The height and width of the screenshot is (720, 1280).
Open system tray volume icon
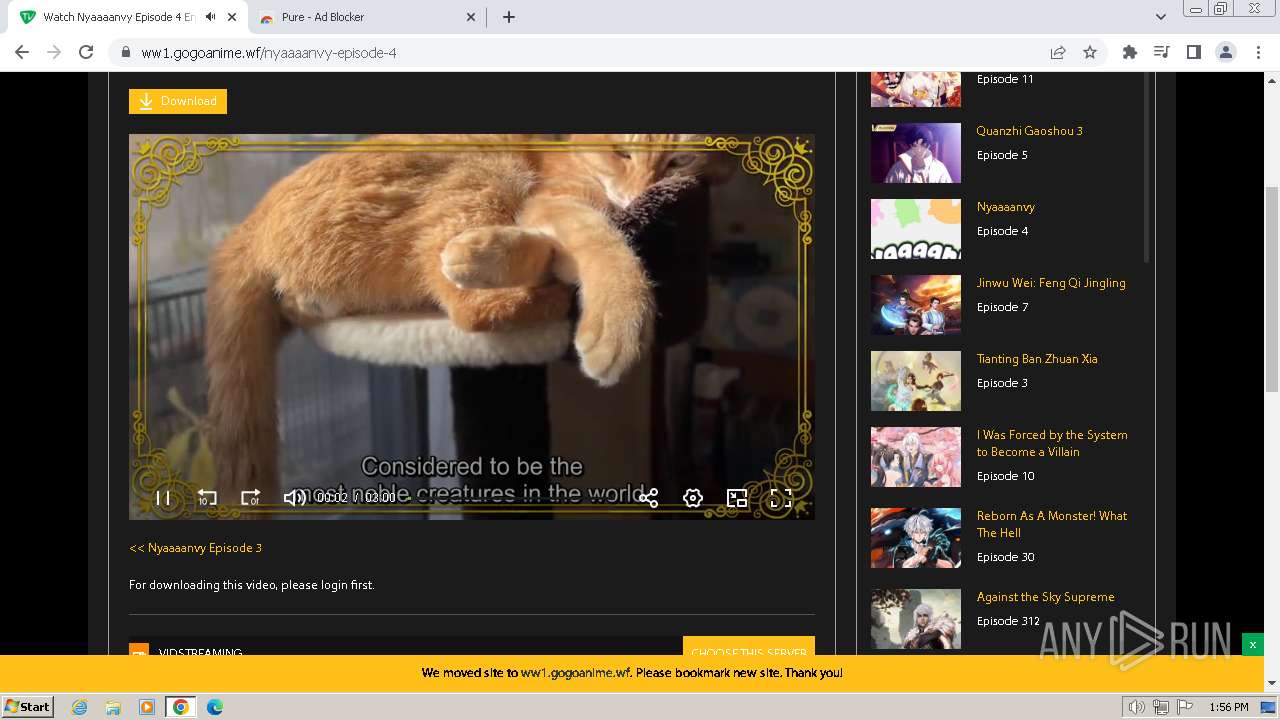pyautogui.click(x=1137, y=707)
